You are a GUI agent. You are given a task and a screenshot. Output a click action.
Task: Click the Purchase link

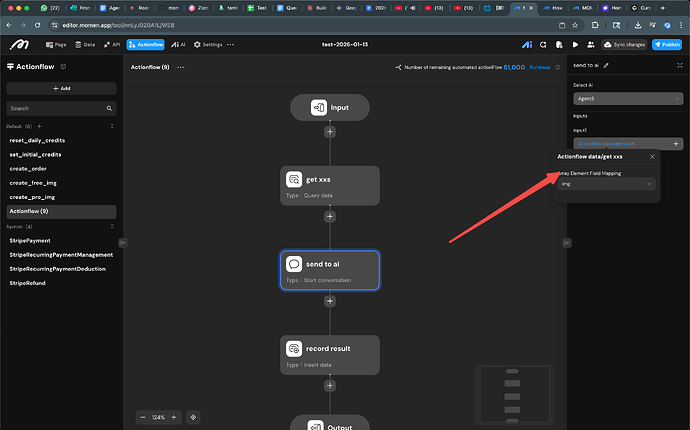pyautogui.click(x=539, y=67)
